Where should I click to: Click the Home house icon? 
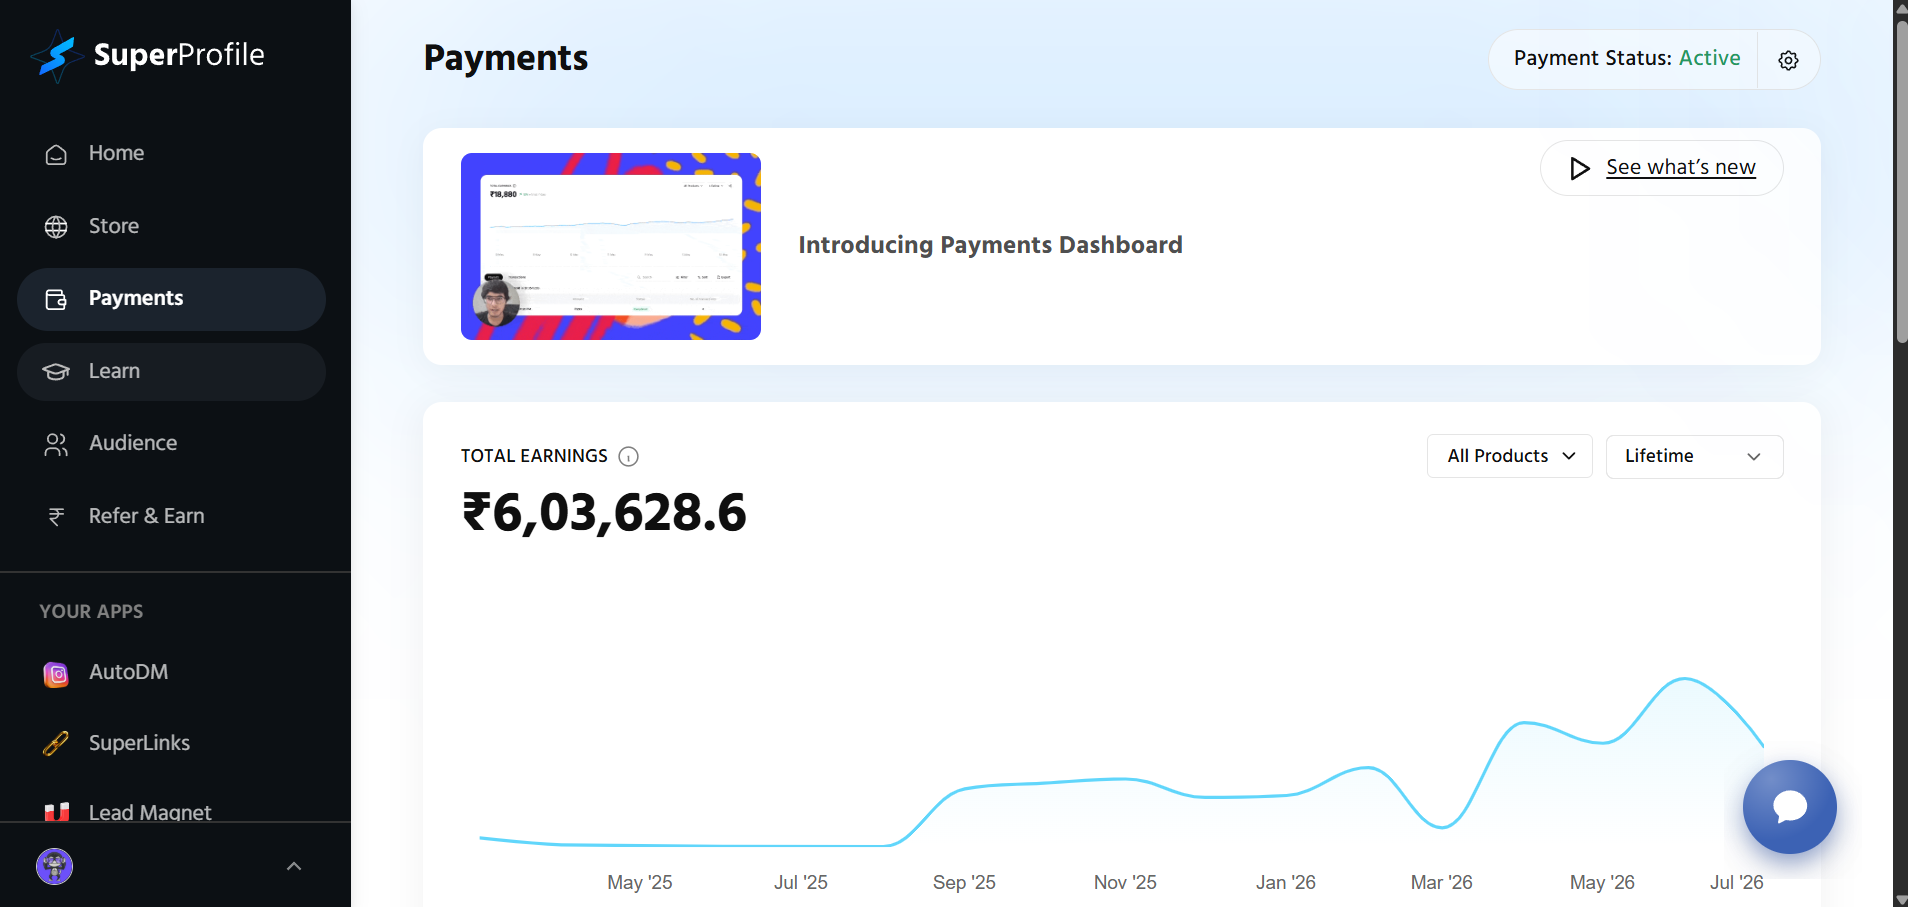[x=56, y=154]
